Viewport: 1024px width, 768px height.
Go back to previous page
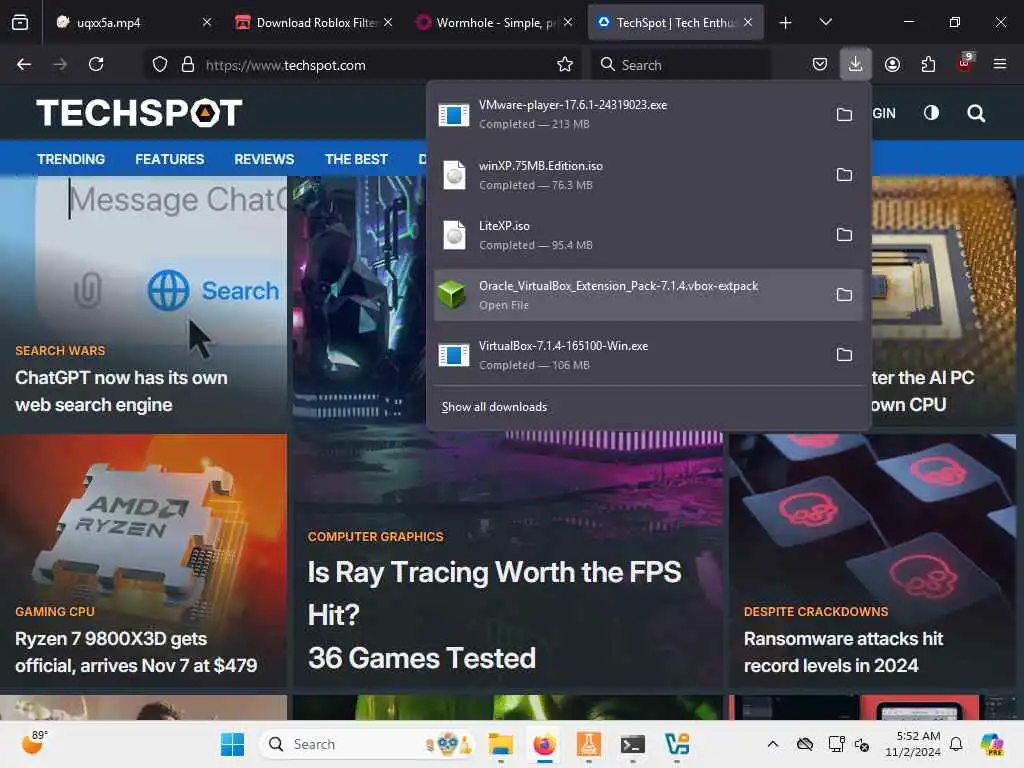tap(24, 64)
